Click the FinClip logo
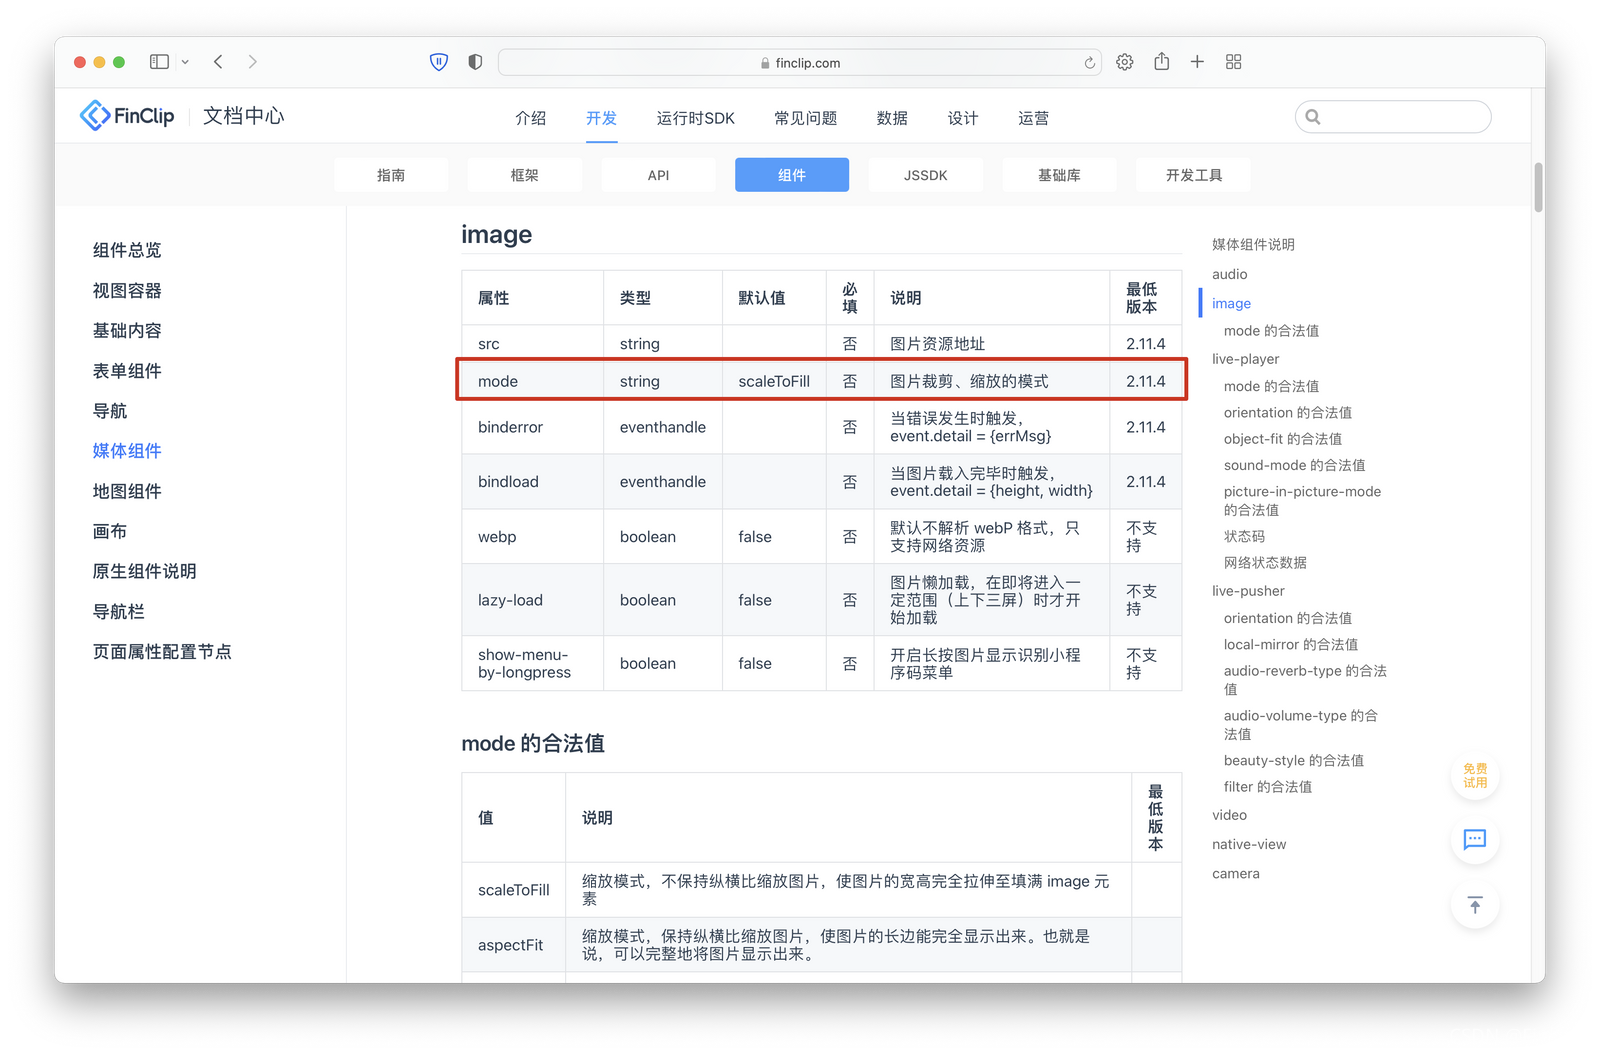 click(x=126, y=115)
